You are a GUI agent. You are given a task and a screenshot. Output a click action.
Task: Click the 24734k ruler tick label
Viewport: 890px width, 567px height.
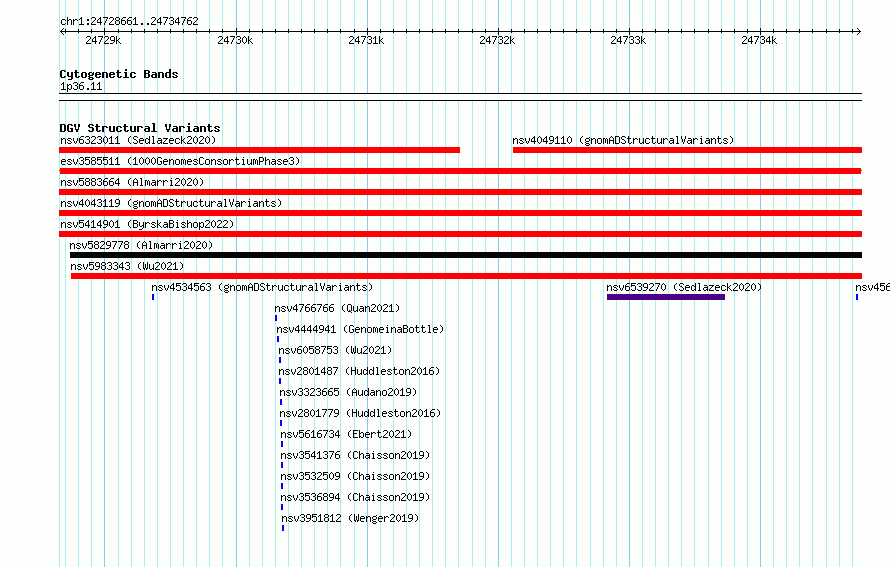(759, 40)
